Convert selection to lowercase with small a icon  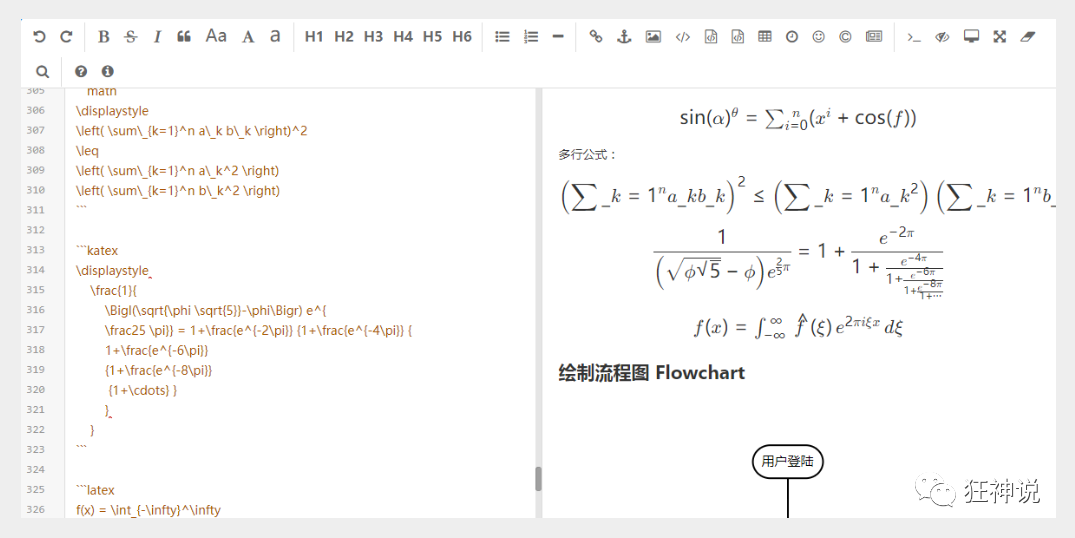coord(275,36)
